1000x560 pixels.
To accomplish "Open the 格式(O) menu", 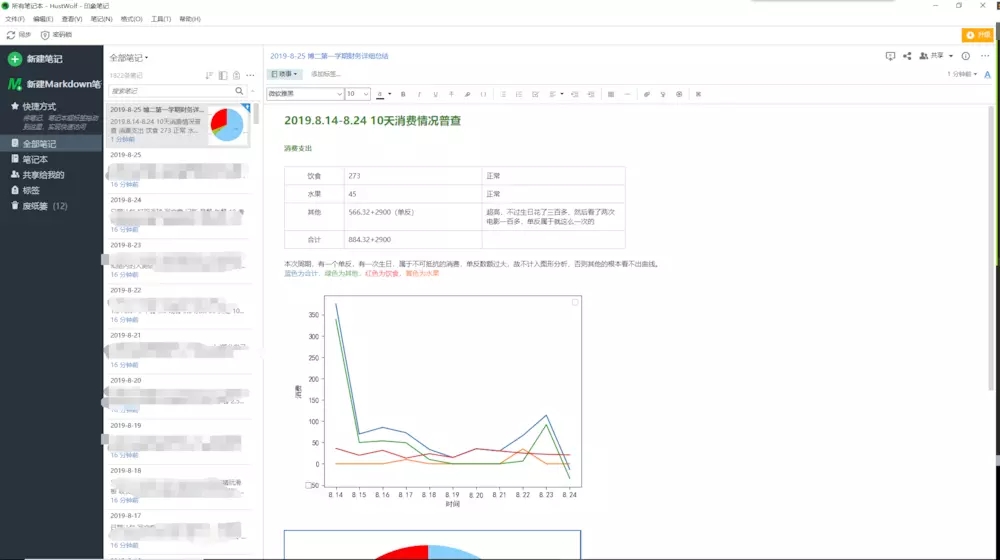I will pyautogui.click(x=131, y=19).
